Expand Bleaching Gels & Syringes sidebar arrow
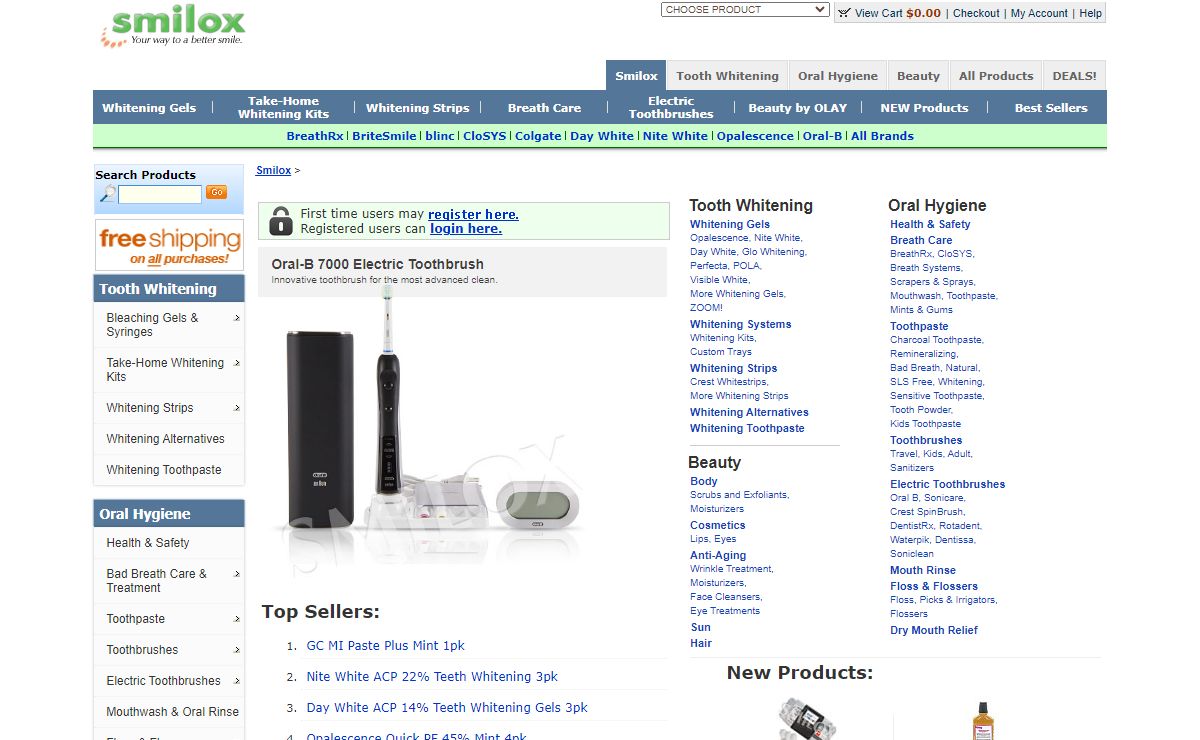 pos(237,318)
